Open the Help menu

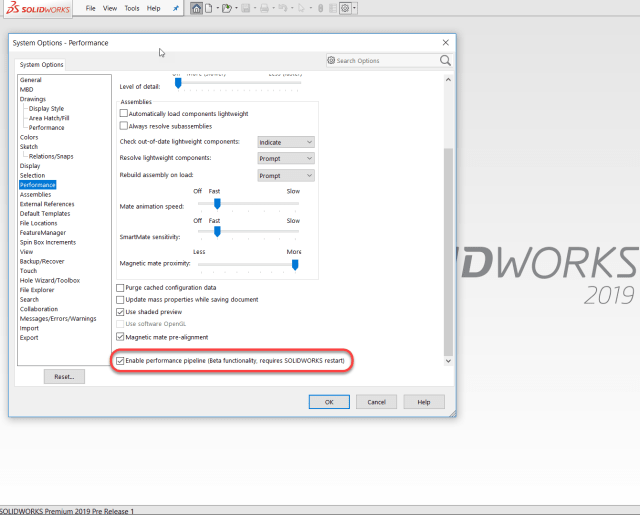(x=153, y=8)
